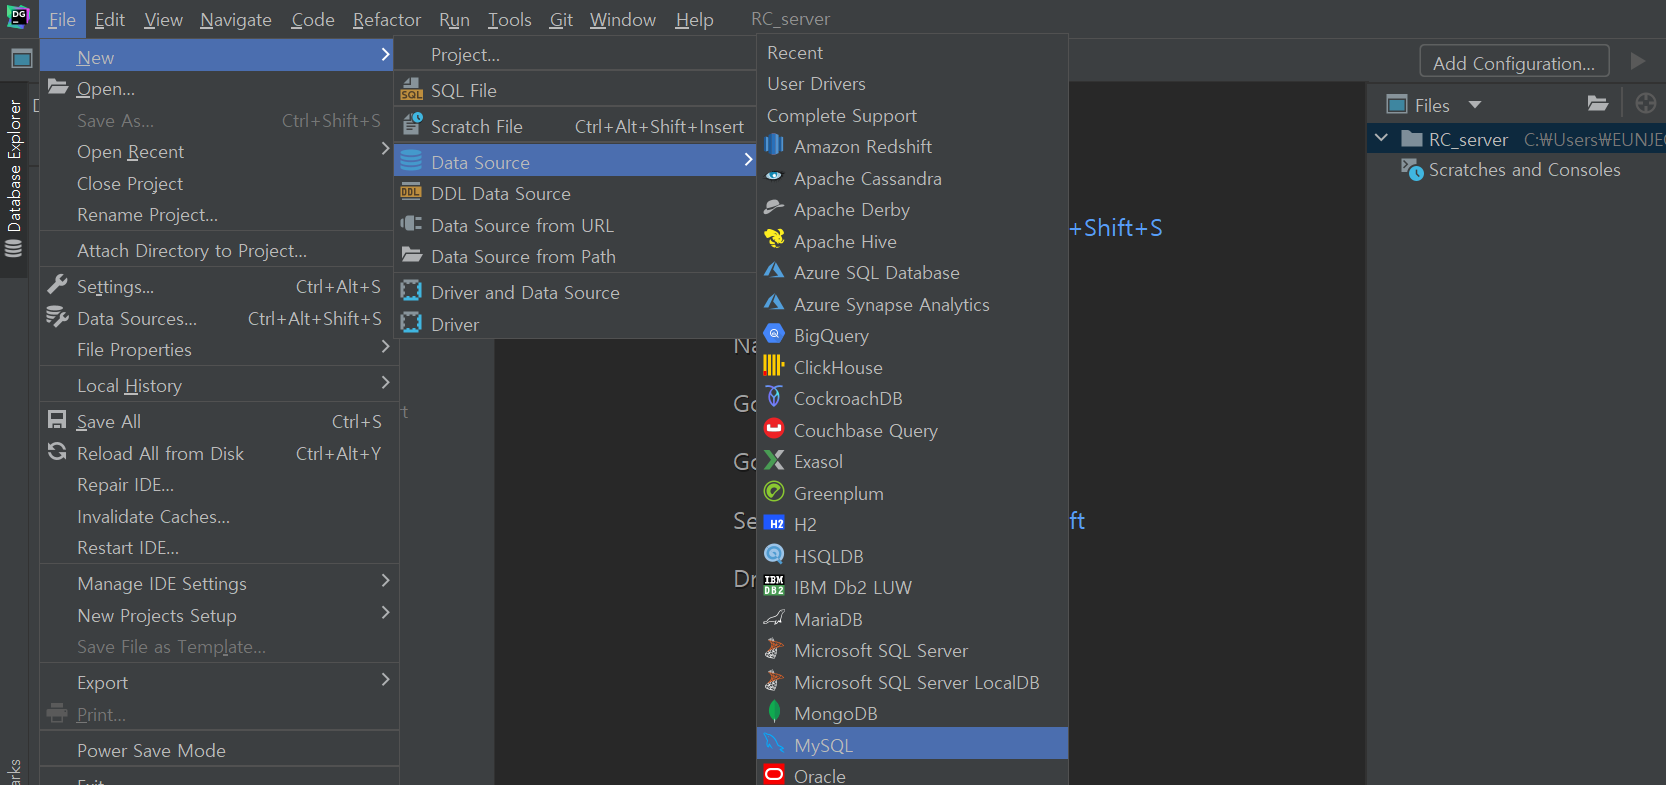Image resolution: width=1666 pixels, height=785 pixels.
Task: Click the DDL Data Source icon
Action: pos(411,192)
